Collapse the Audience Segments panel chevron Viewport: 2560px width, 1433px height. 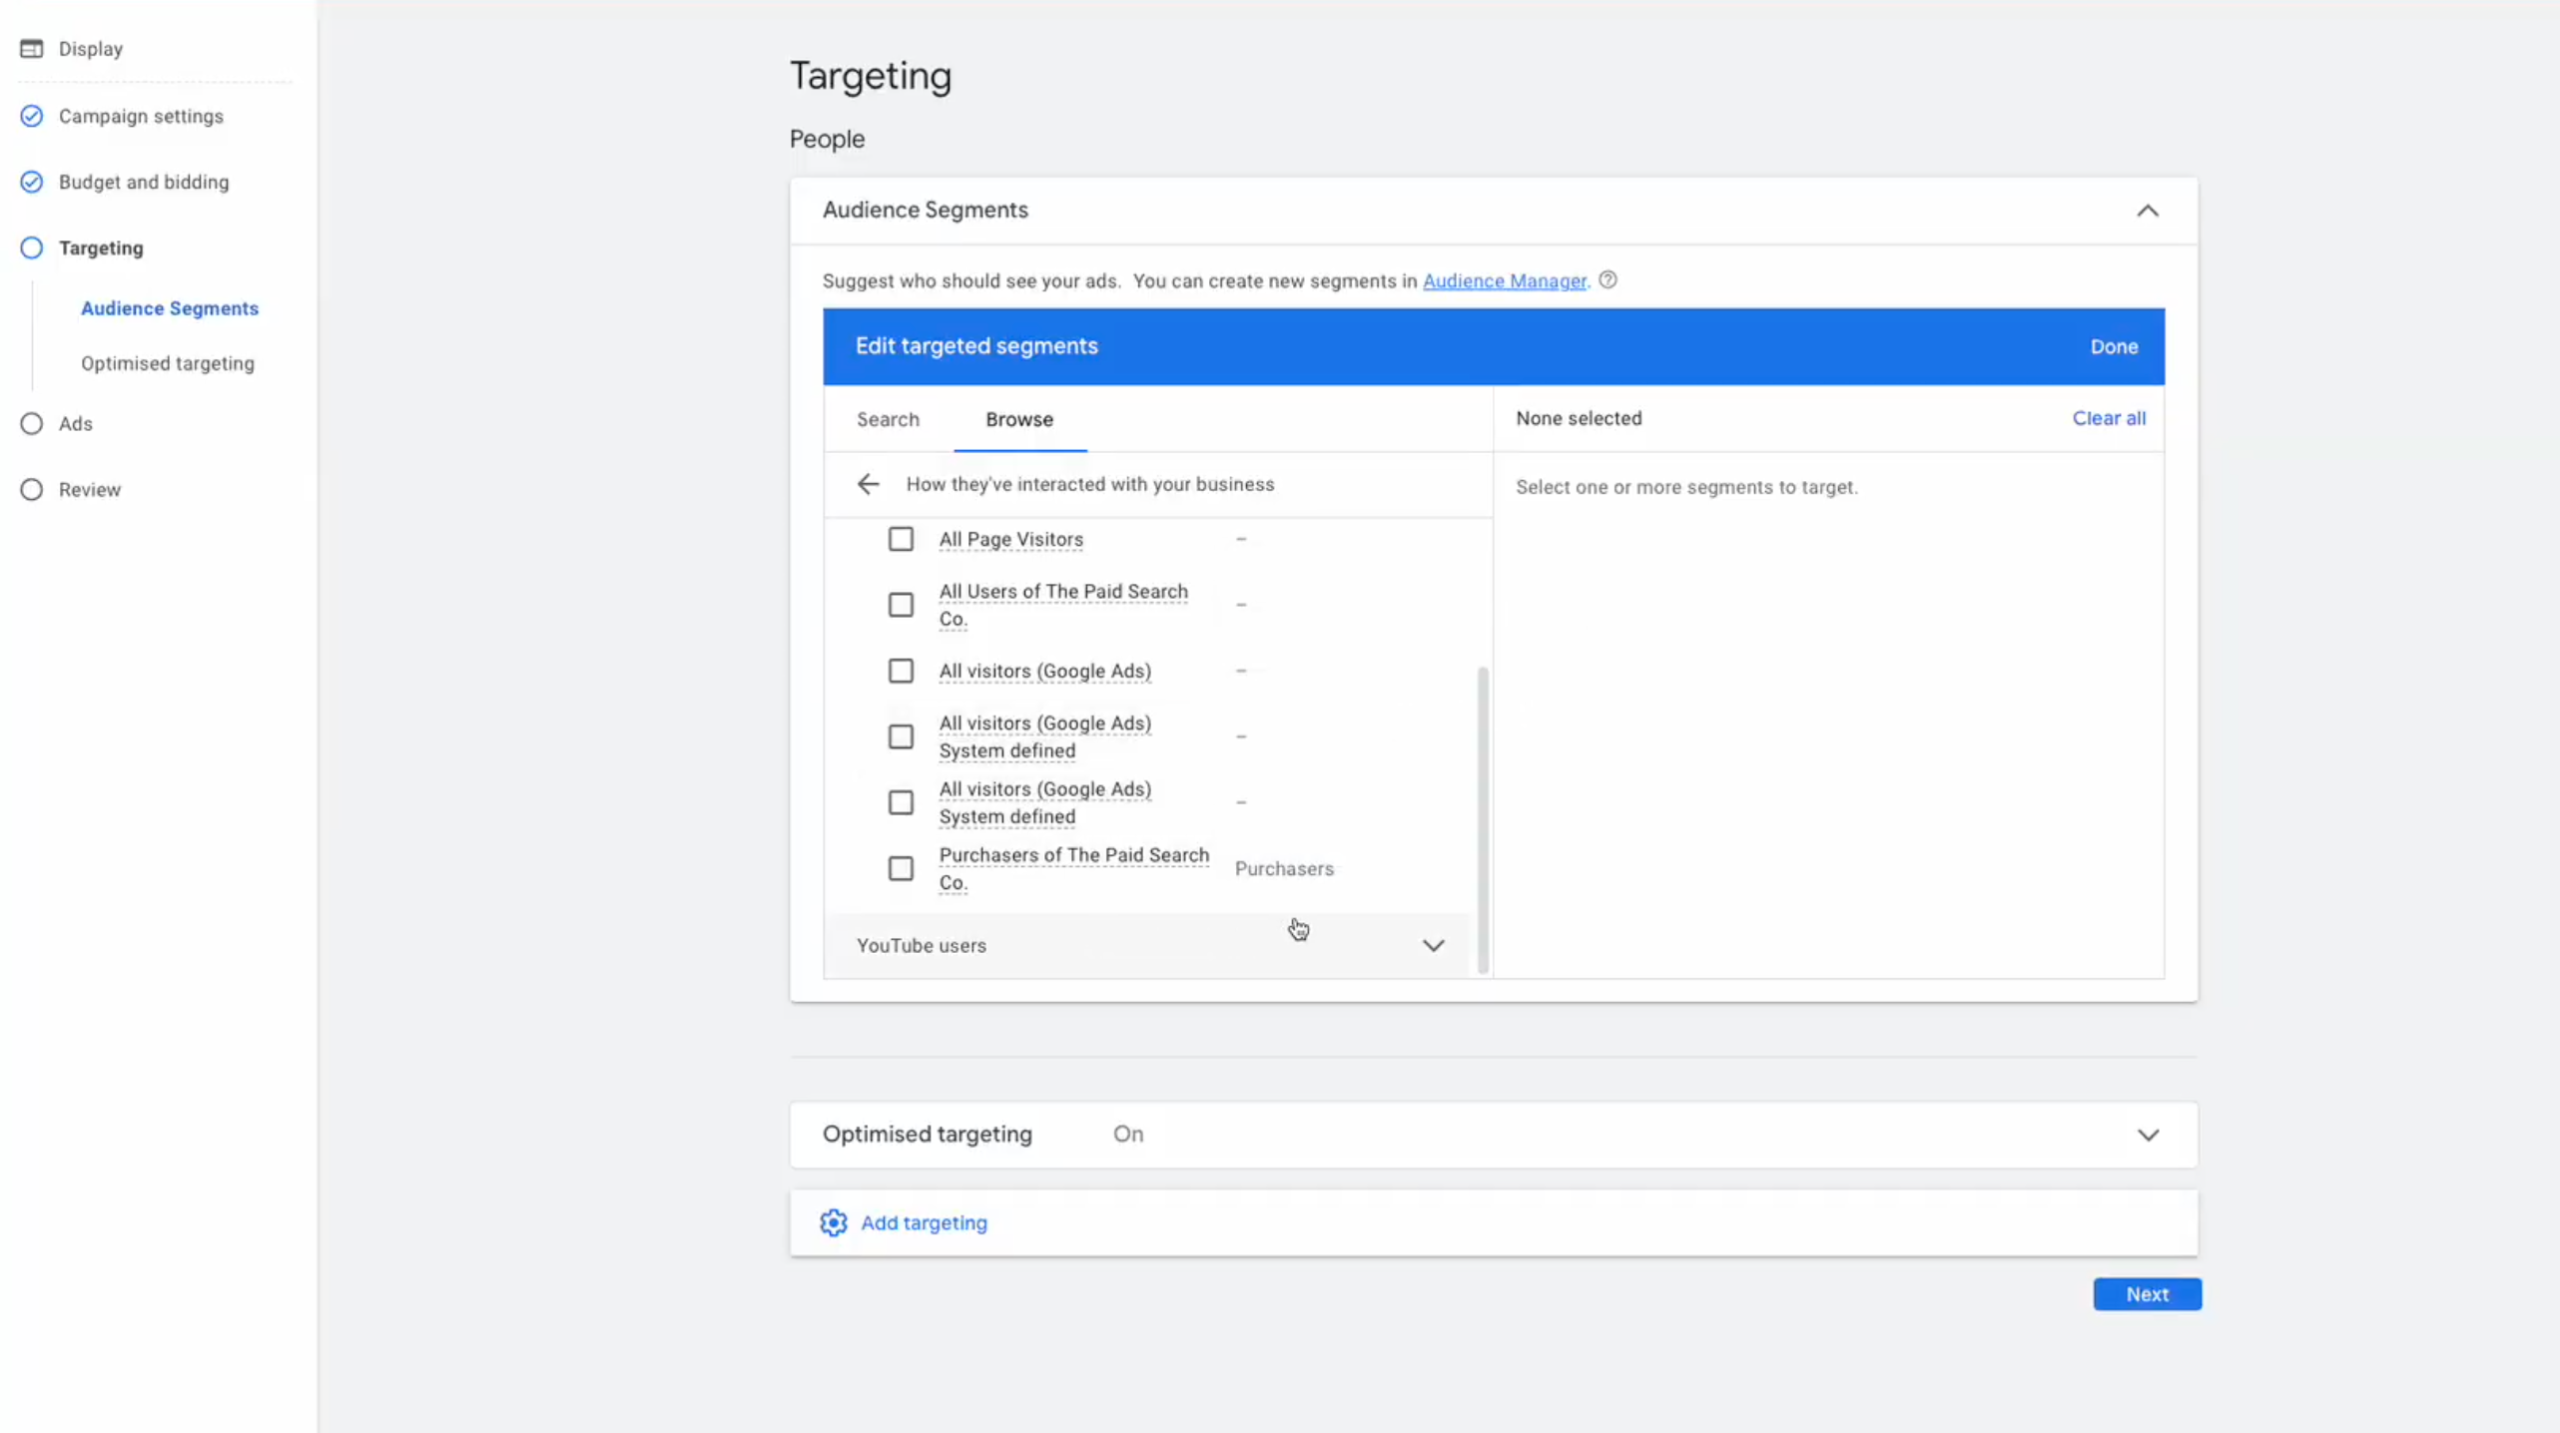pyautogui.click(x=2147, y=211)
